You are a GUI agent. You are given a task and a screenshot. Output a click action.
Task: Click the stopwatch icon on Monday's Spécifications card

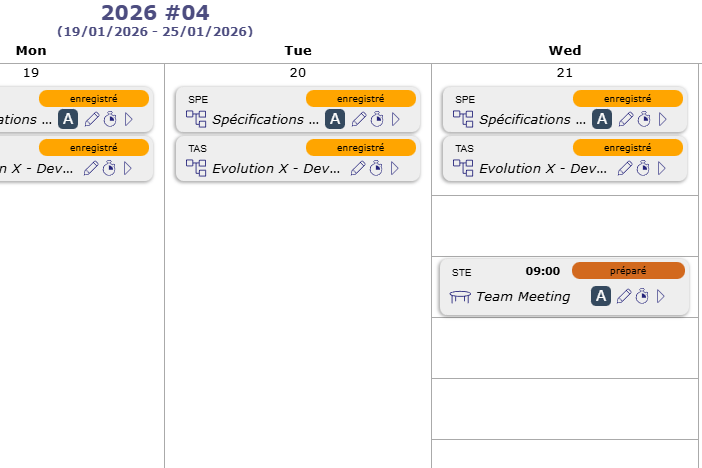click(110, 119)
